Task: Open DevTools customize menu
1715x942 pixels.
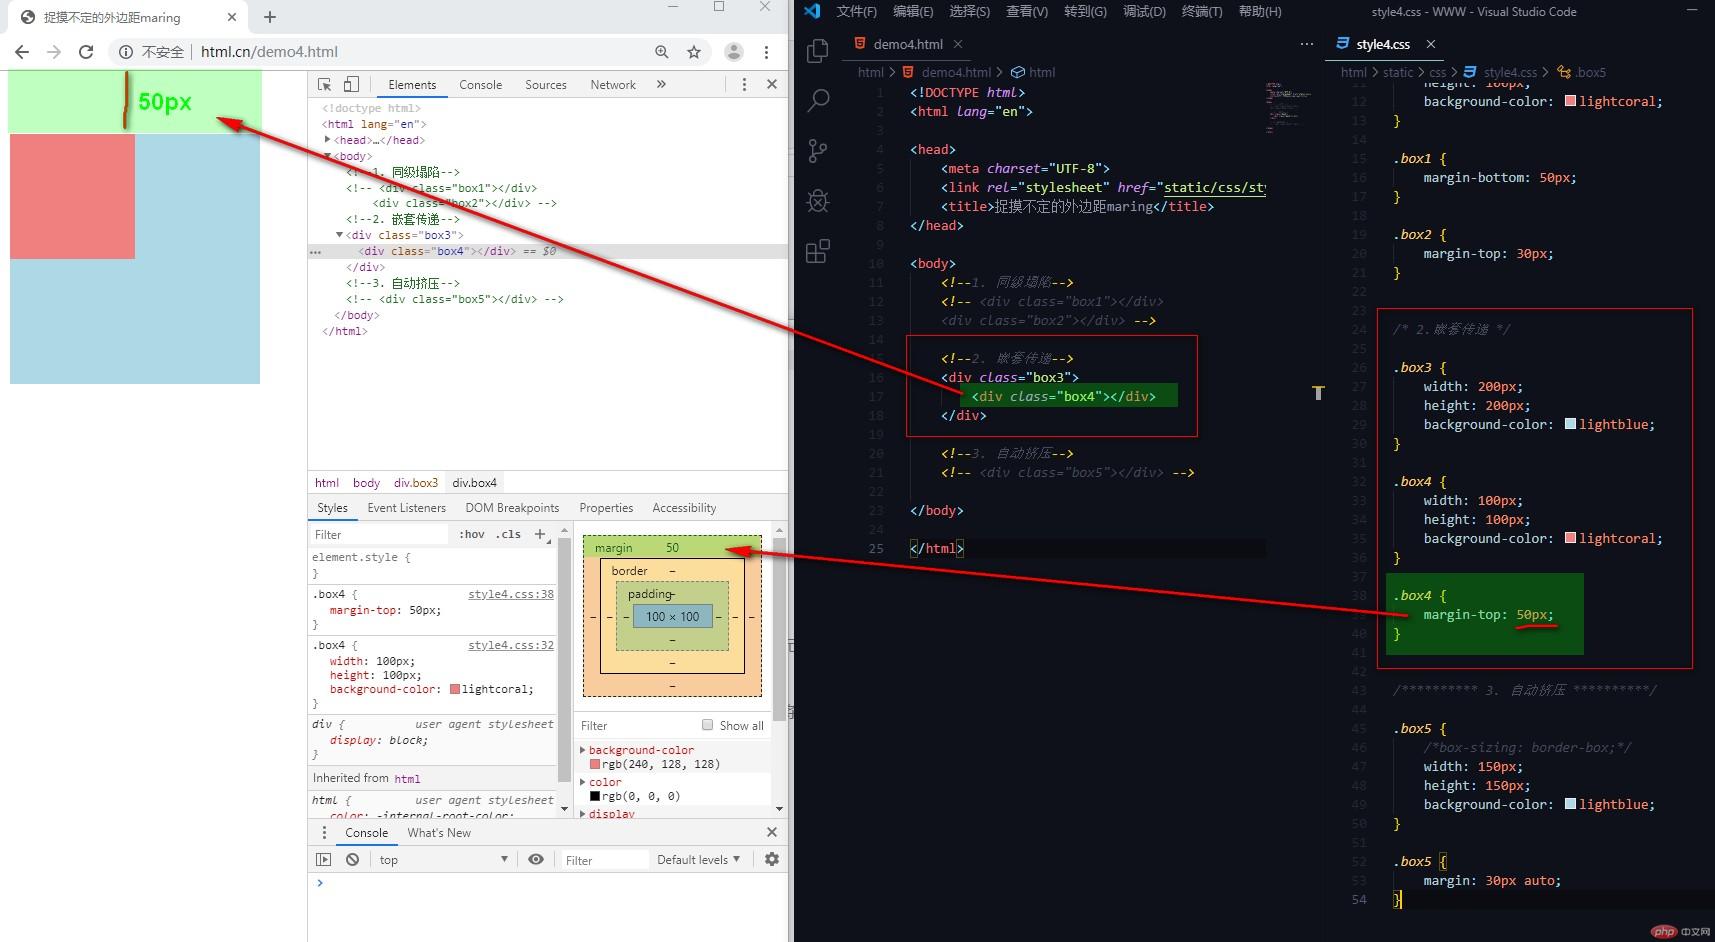Action: coord(744,85)
